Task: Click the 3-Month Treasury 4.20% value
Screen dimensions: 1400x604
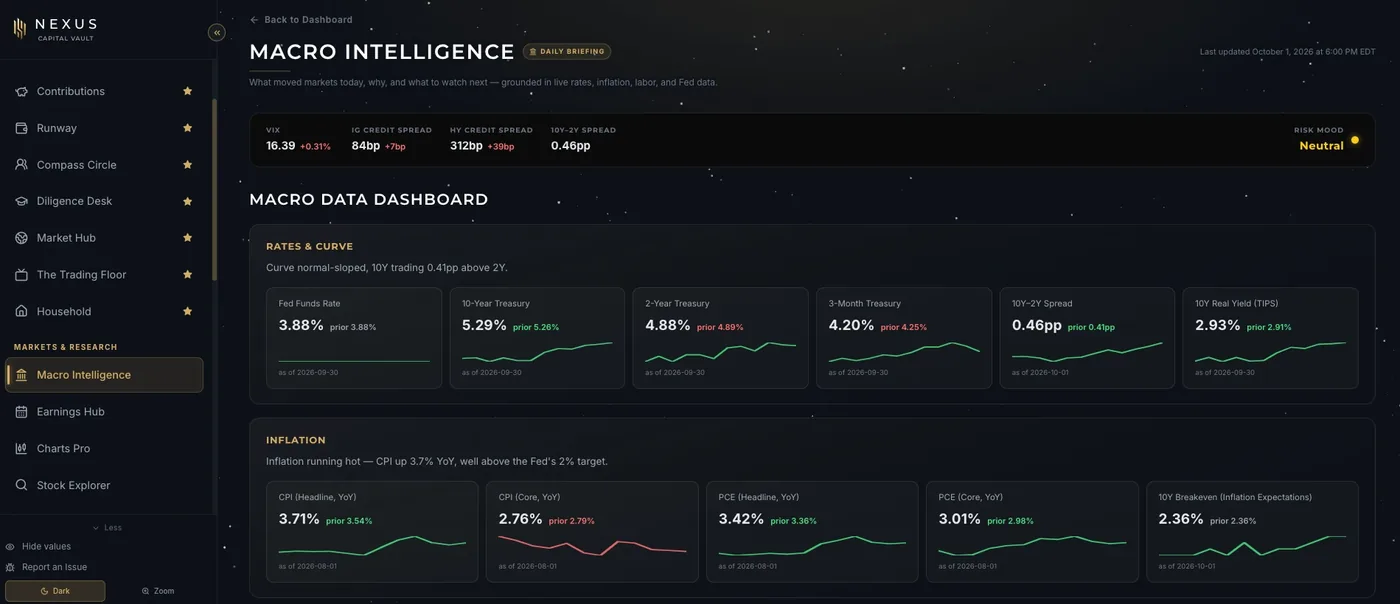Action: [851, 325]
